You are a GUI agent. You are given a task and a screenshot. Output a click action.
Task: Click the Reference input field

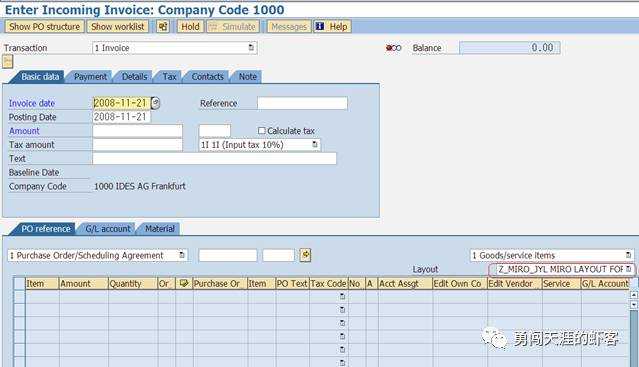(x=302, y=103)
